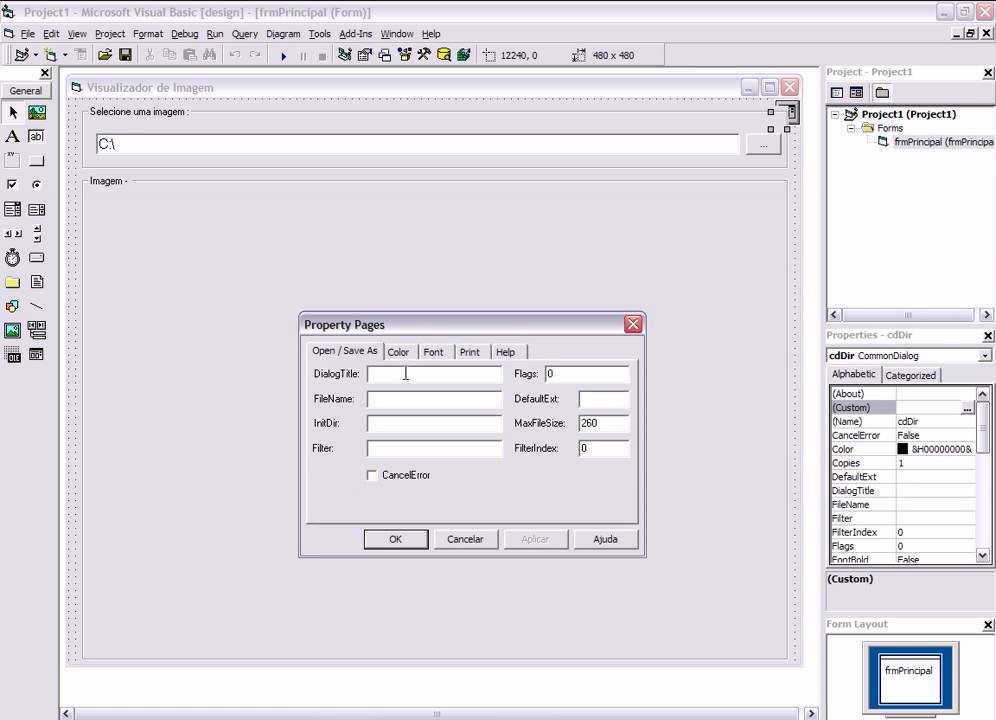Select the CommonDialog control in the toolbox
Viewport: 996px width, 720px height.
point(37,355)
